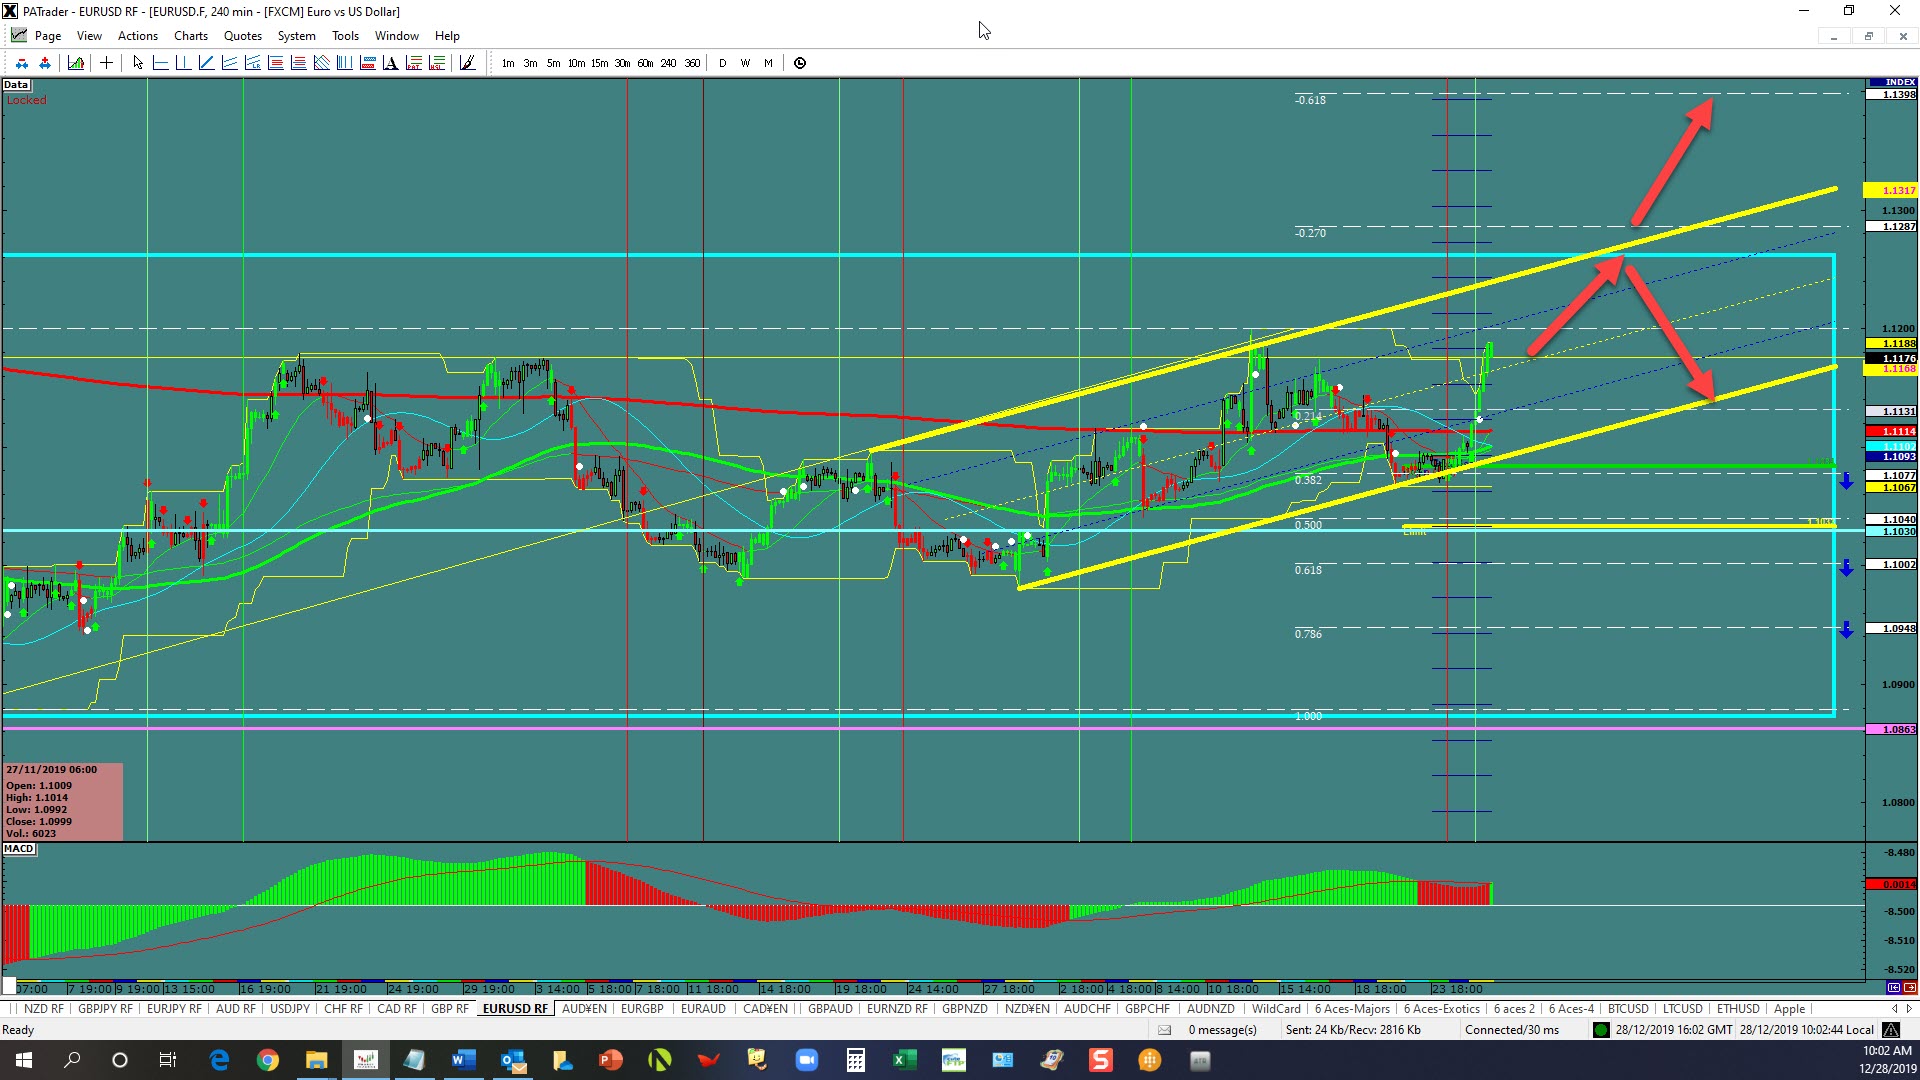
Task: Open the Help menu
Action: tap(447, 36)
